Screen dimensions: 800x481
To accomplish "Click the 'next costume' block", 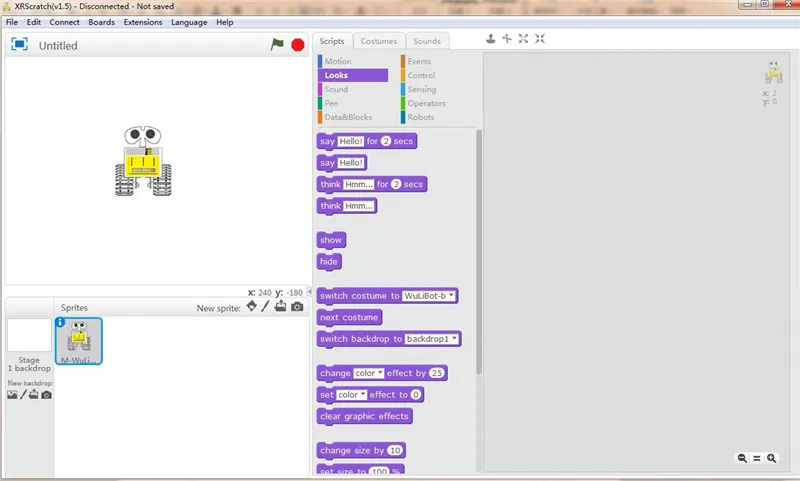I will [x=349, y=317].
